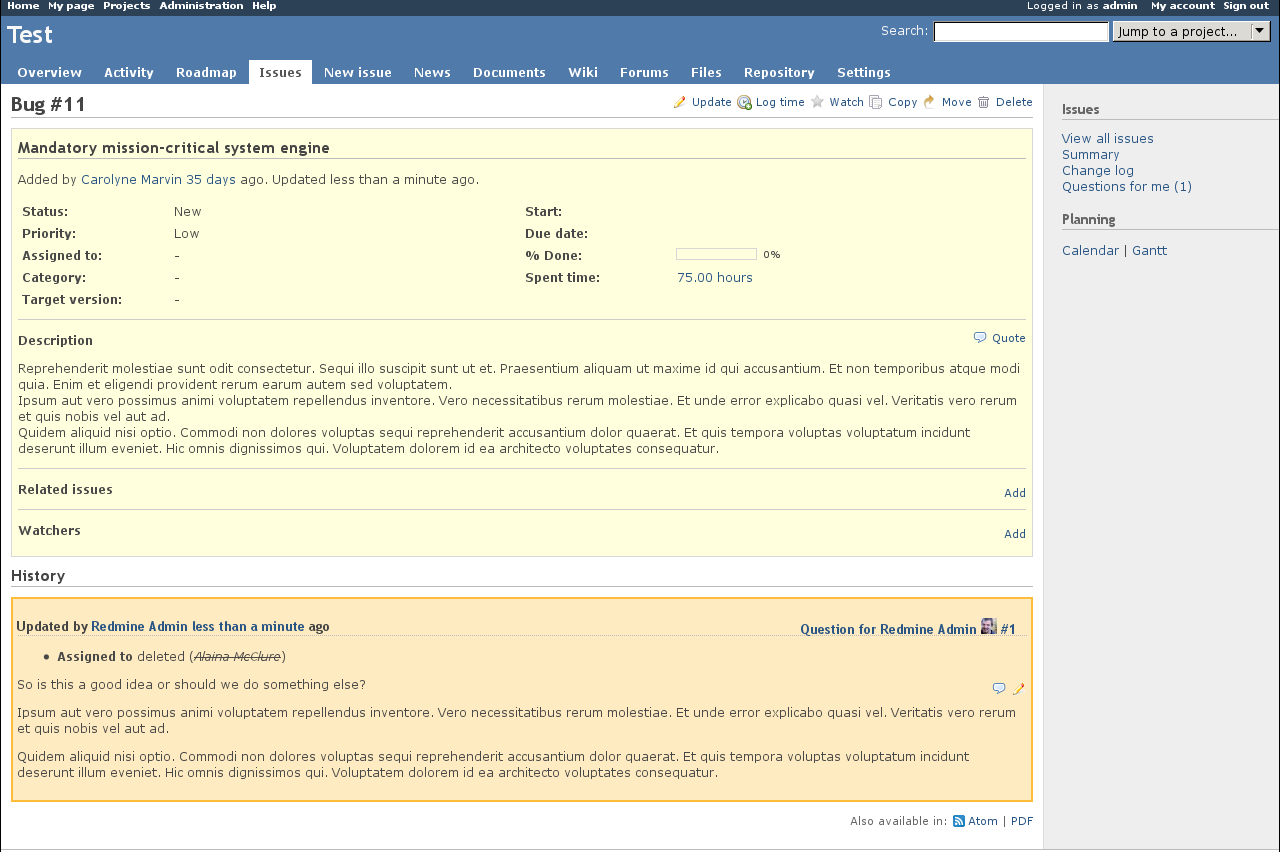
Task: Focus the Search input field
Action: click(1020, 32)
